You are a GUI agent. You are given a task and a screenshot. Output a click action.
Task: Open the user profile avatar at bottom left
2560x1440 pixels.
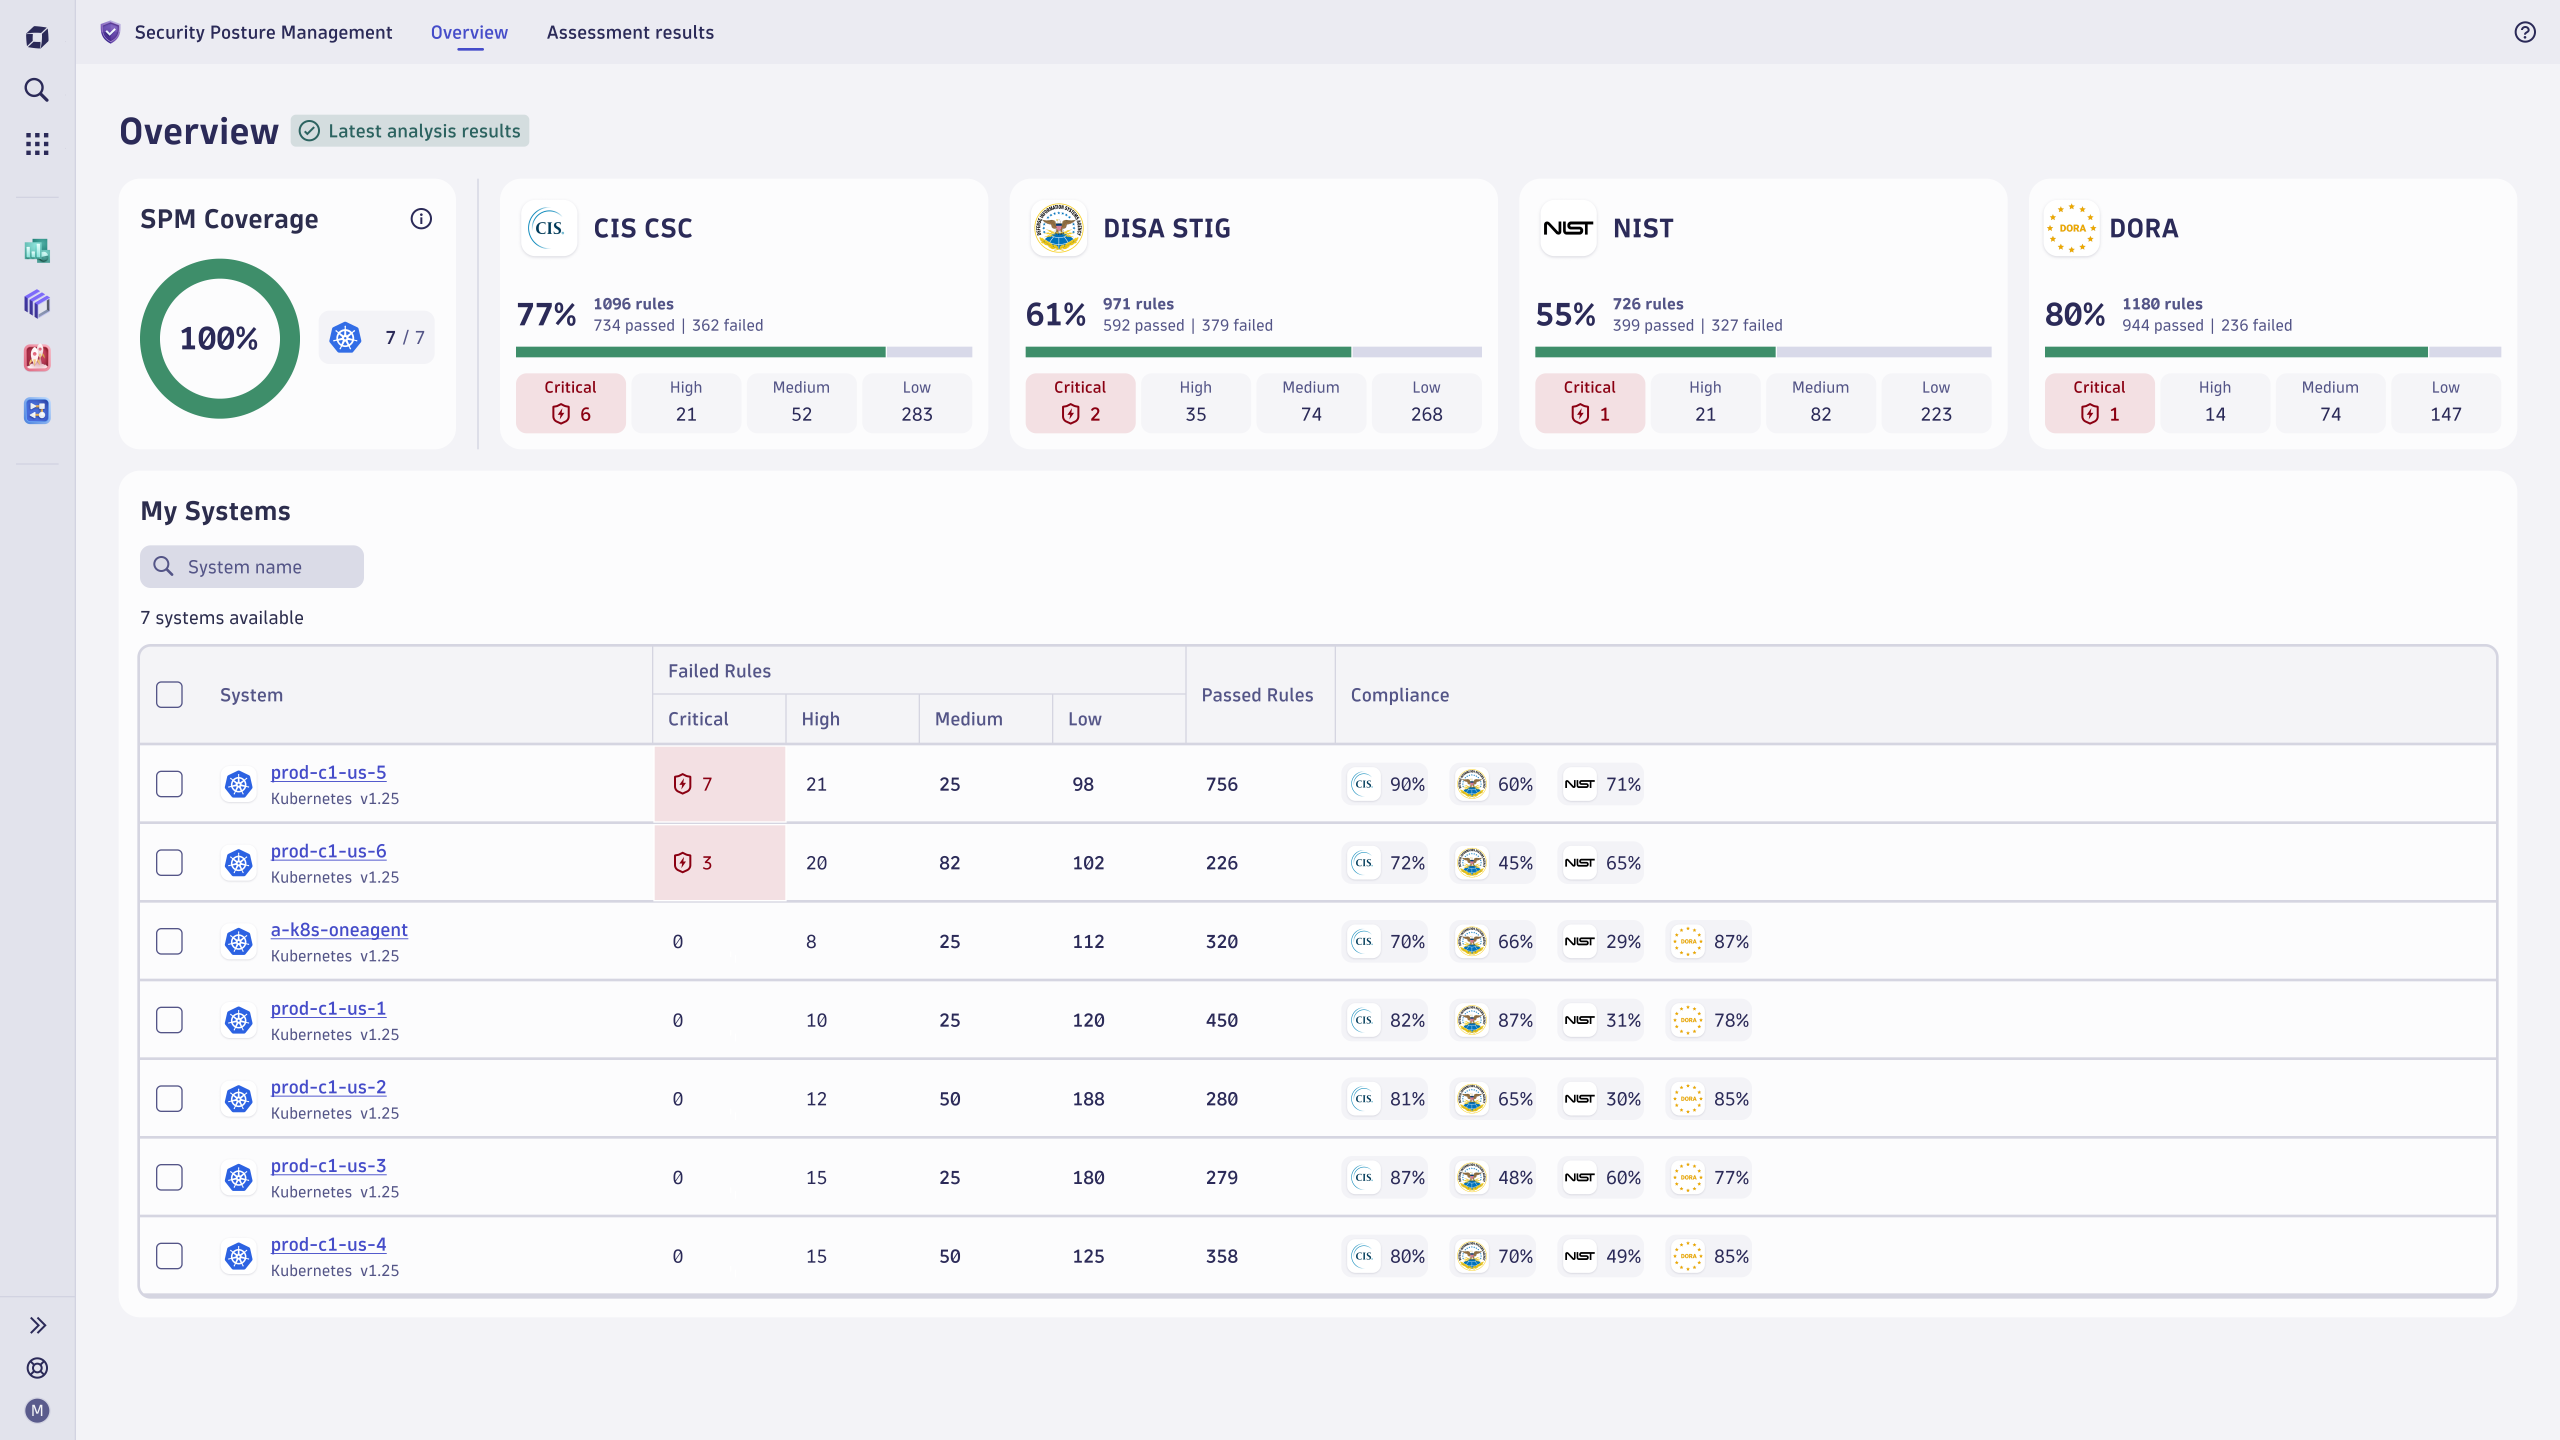[37, 1411]
